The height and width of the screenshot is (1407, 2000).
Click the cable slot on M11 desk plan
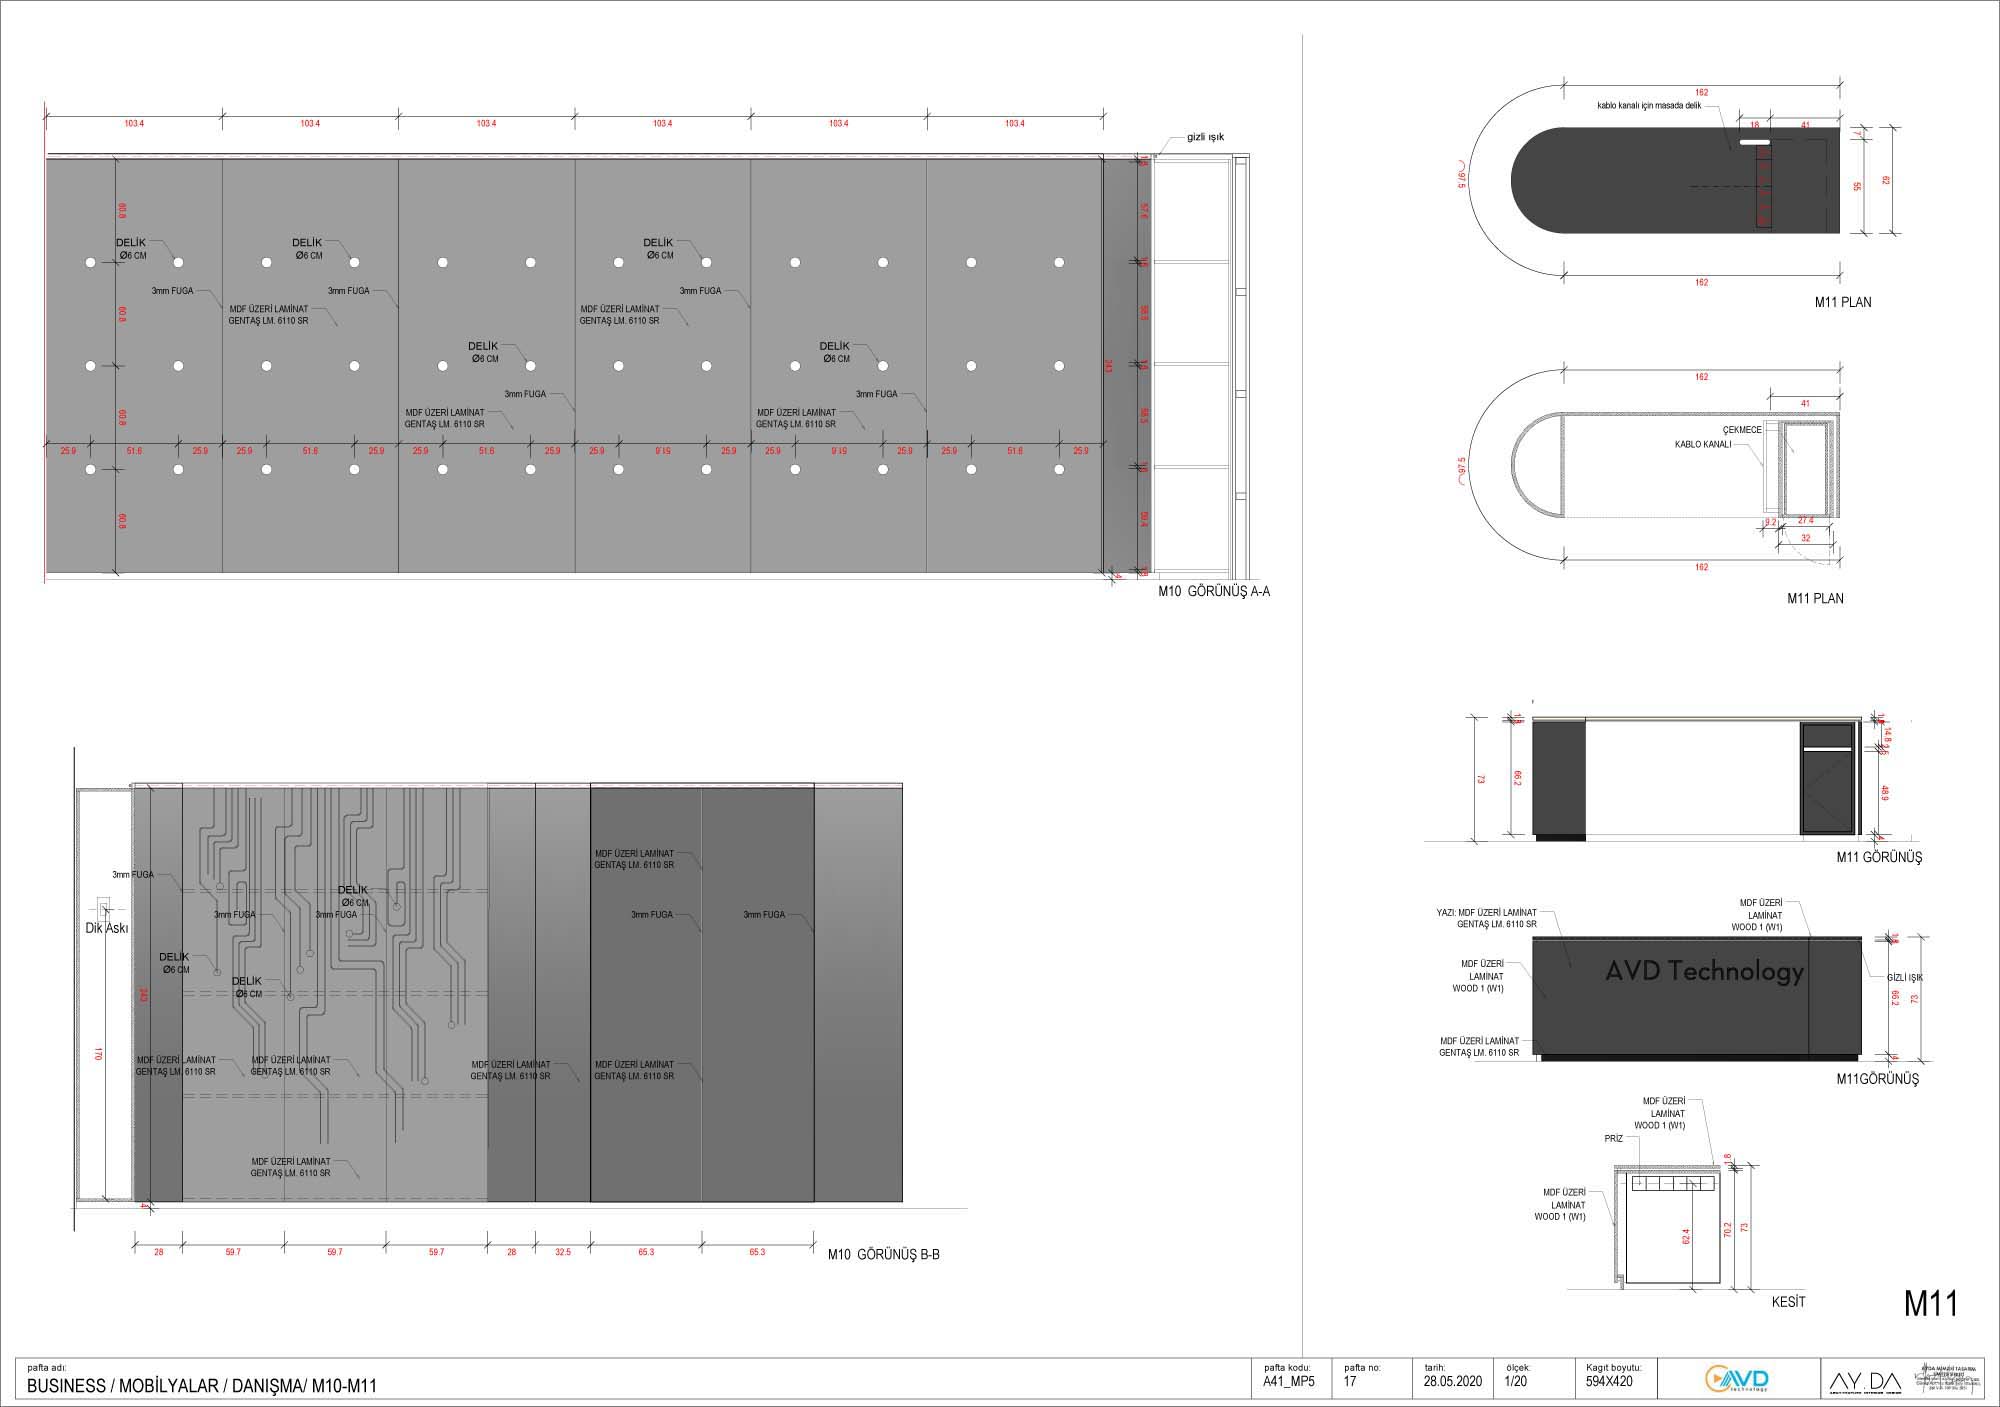[x=1755, y=144]
